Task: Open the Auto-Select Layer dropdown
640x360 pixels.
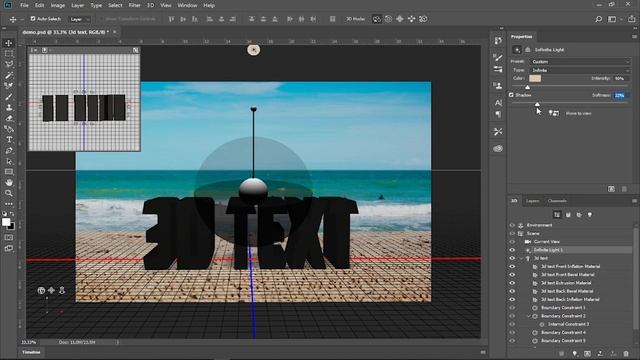Action: tap(80, 19)
